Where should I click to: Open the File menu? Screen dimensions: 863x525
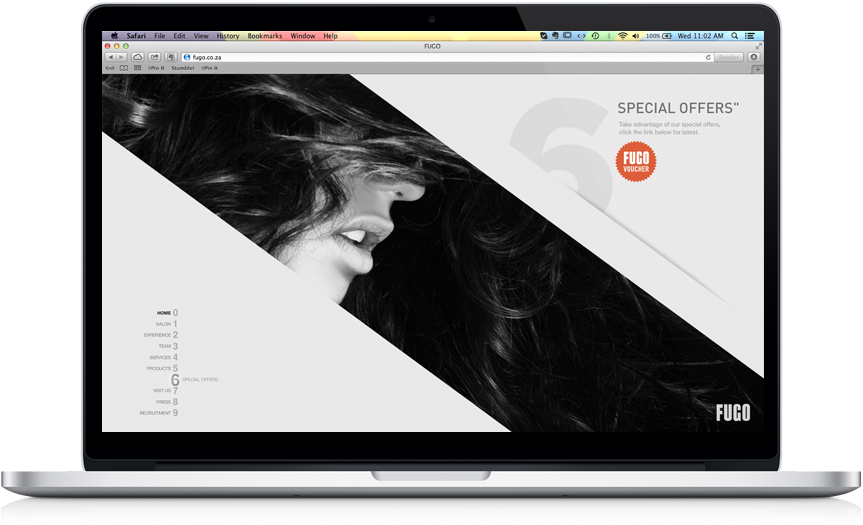pos(160,36)
